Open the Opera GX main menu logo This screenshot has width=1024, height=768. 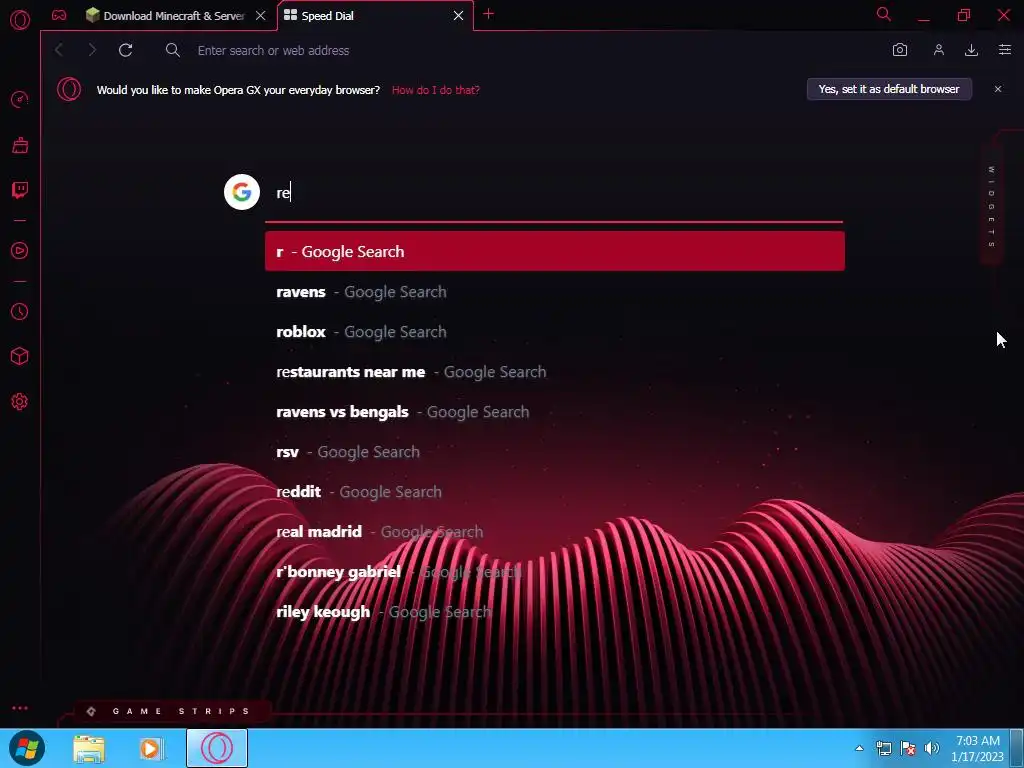[x=20, y=20]
